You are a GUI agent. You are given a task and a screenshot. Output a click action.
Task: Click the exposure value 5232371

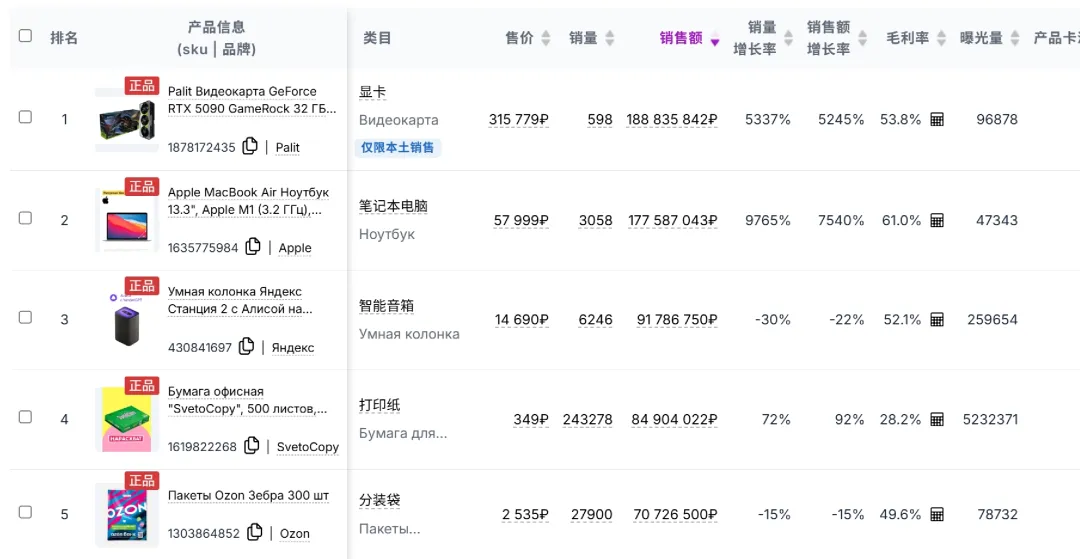coord(990,419)
